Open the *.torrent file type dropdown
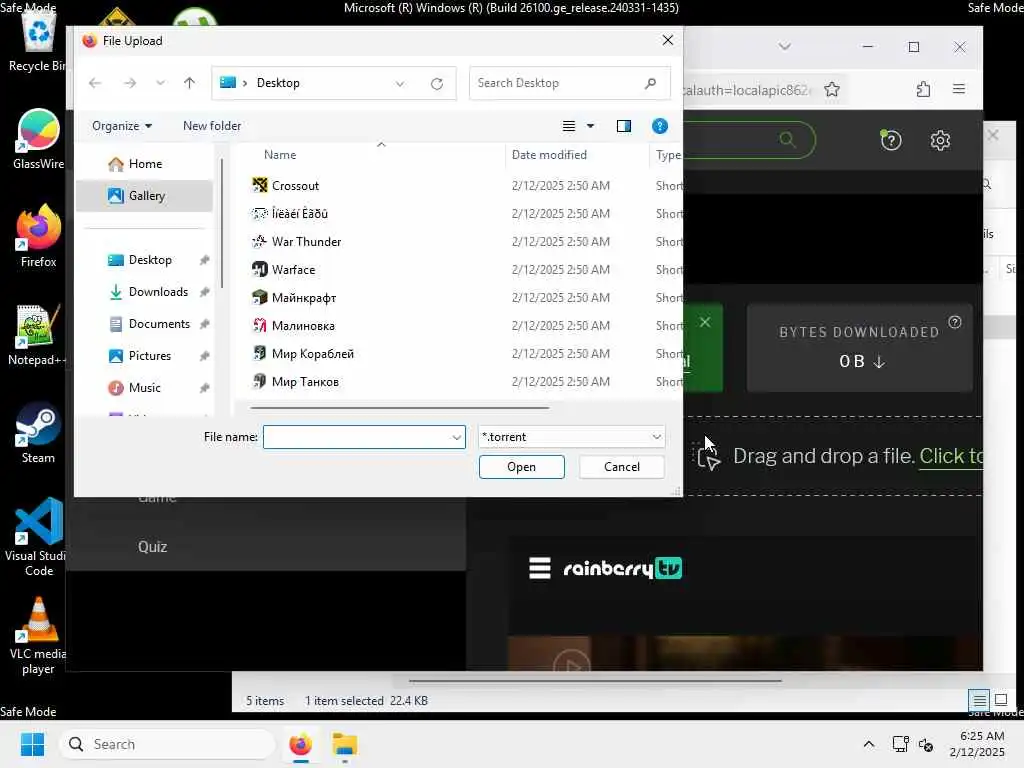1024x768 pixels. click(571, 437)
